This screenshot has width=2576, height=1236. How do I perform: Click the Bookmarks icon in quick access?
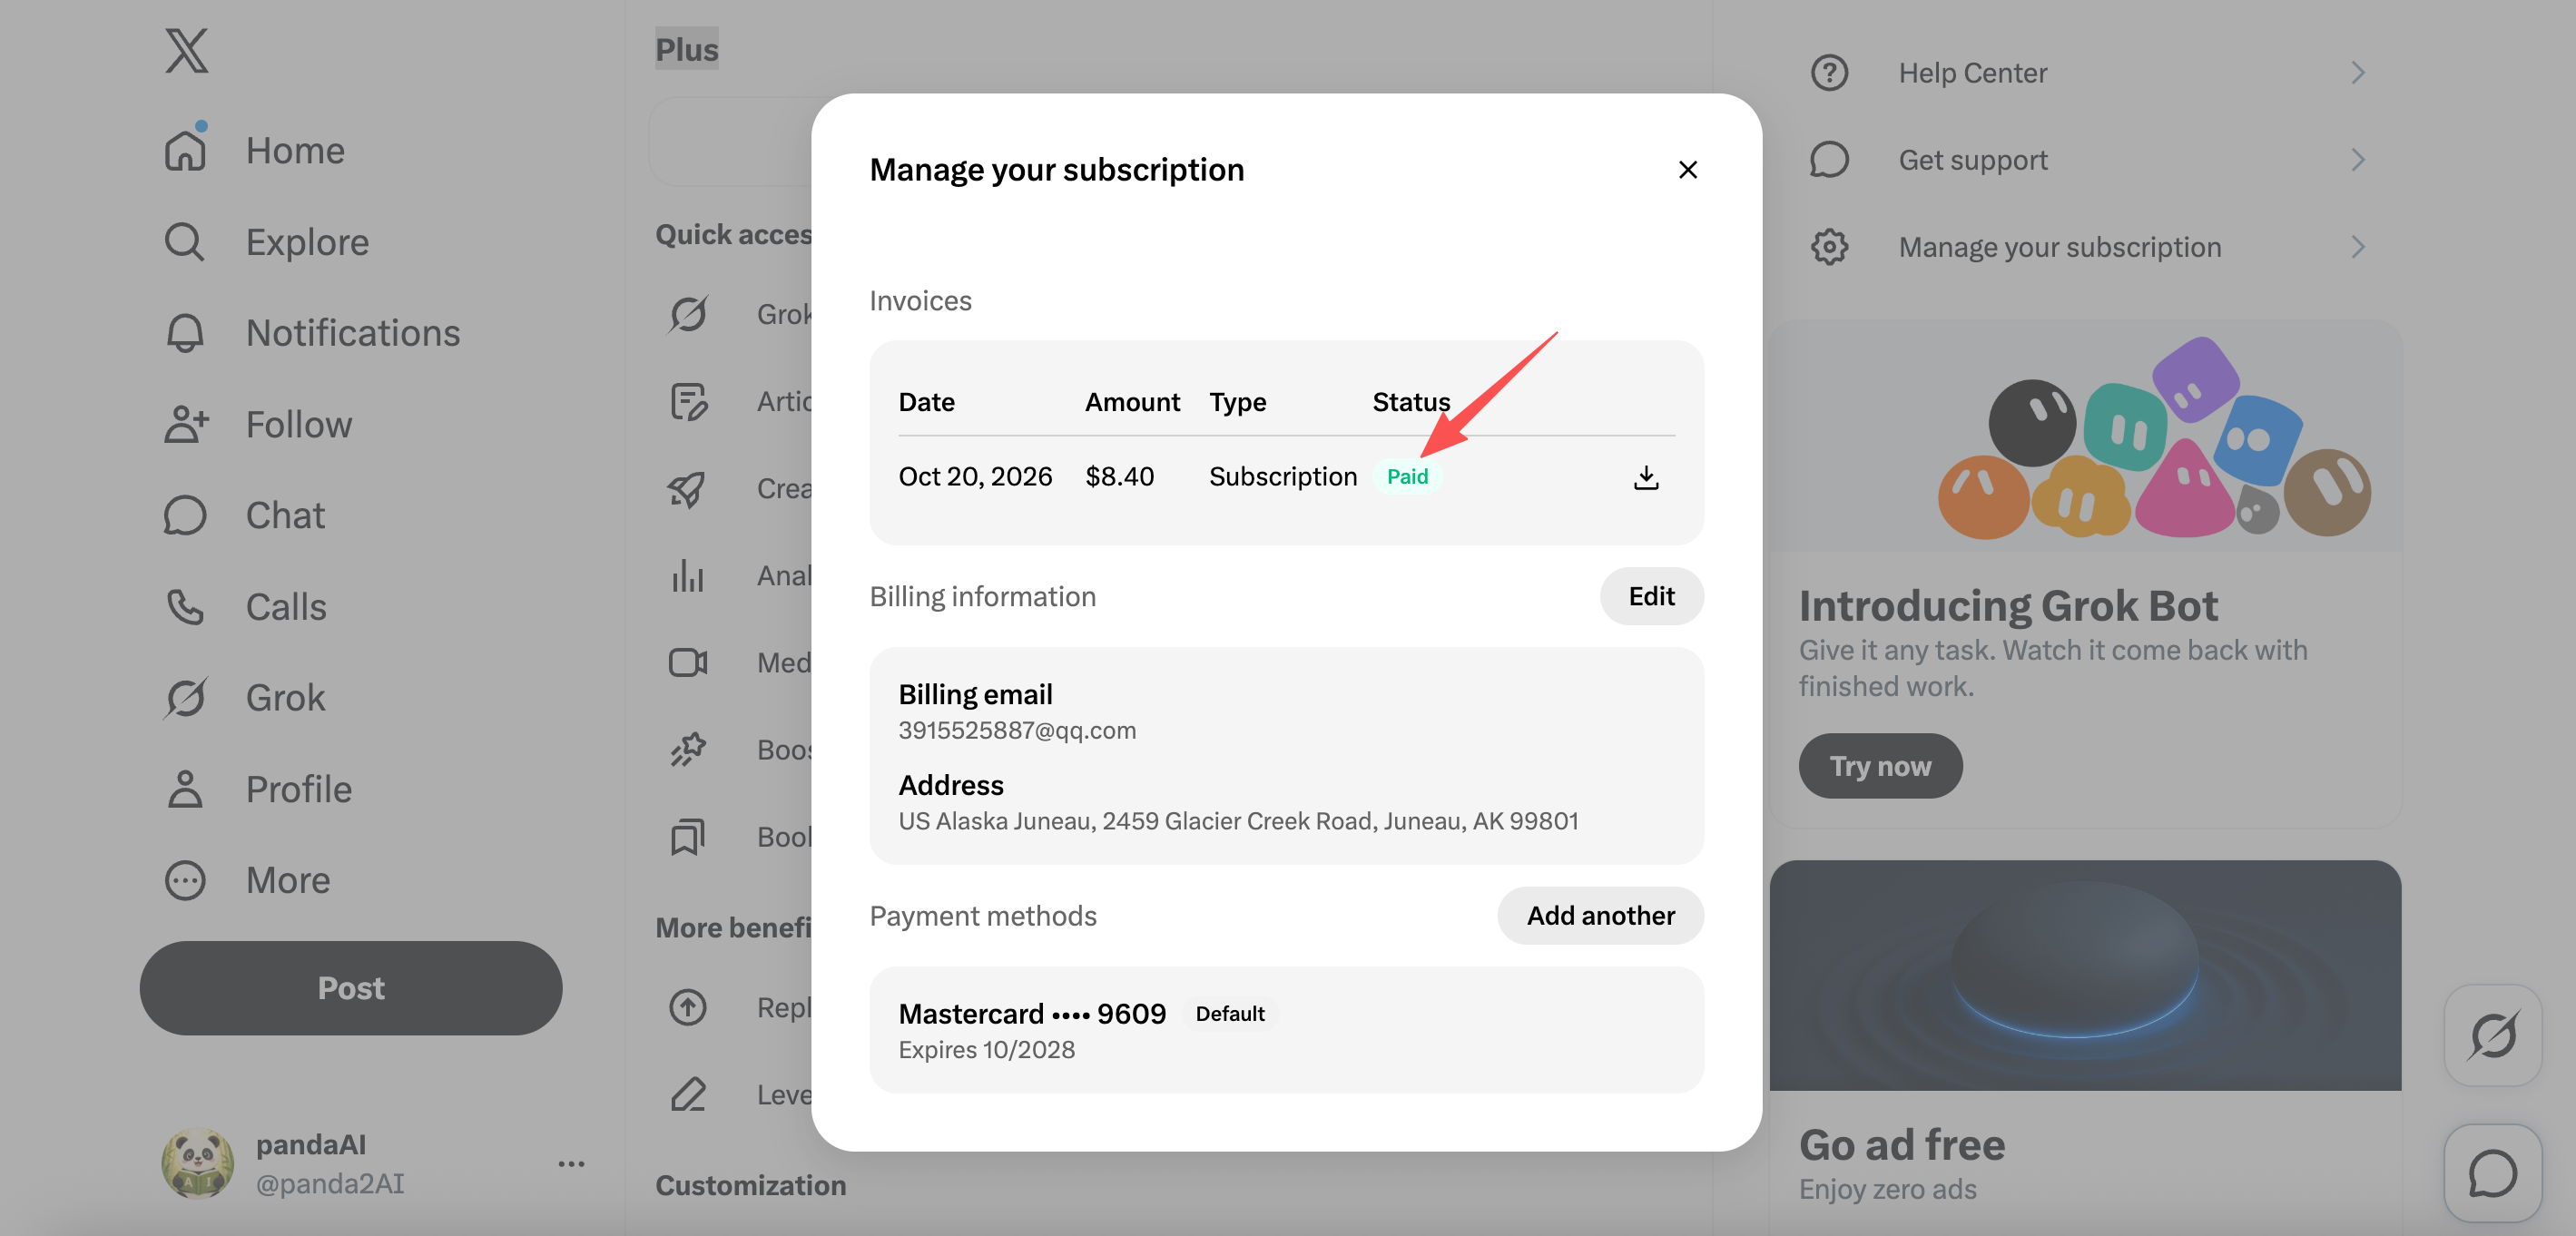pyautogui.click(x=688, y=836)
